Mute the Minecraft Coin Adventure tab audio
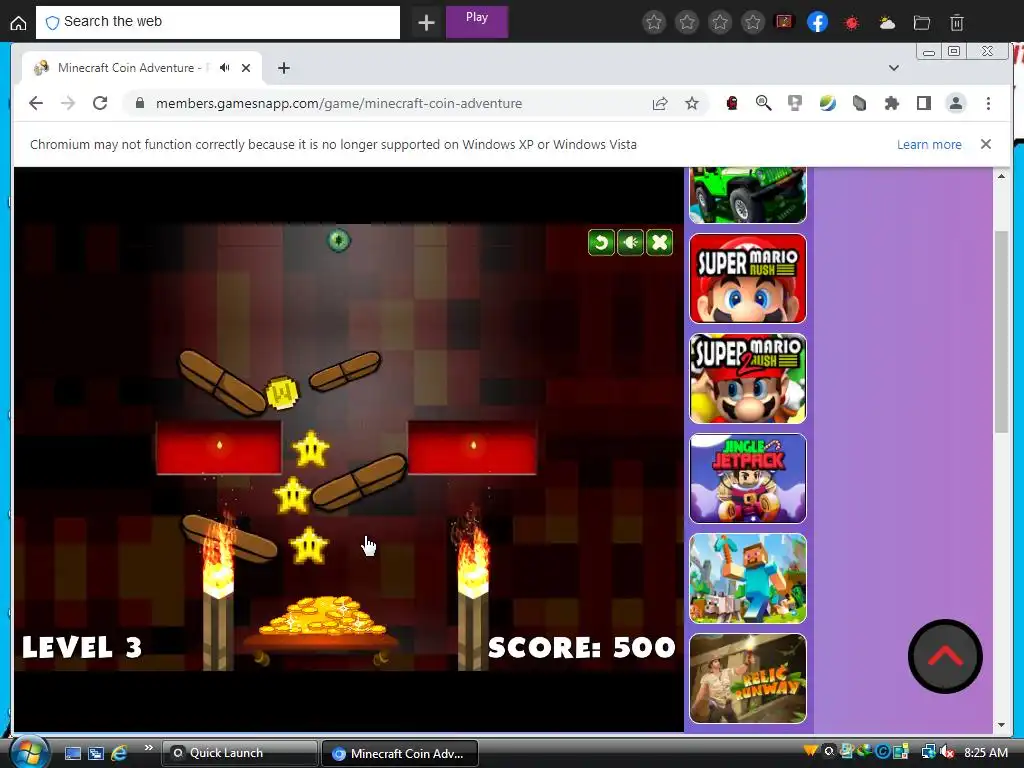The height and width of the screenshot is (768, 1024). pyautogui.click(x=225, y=67)
